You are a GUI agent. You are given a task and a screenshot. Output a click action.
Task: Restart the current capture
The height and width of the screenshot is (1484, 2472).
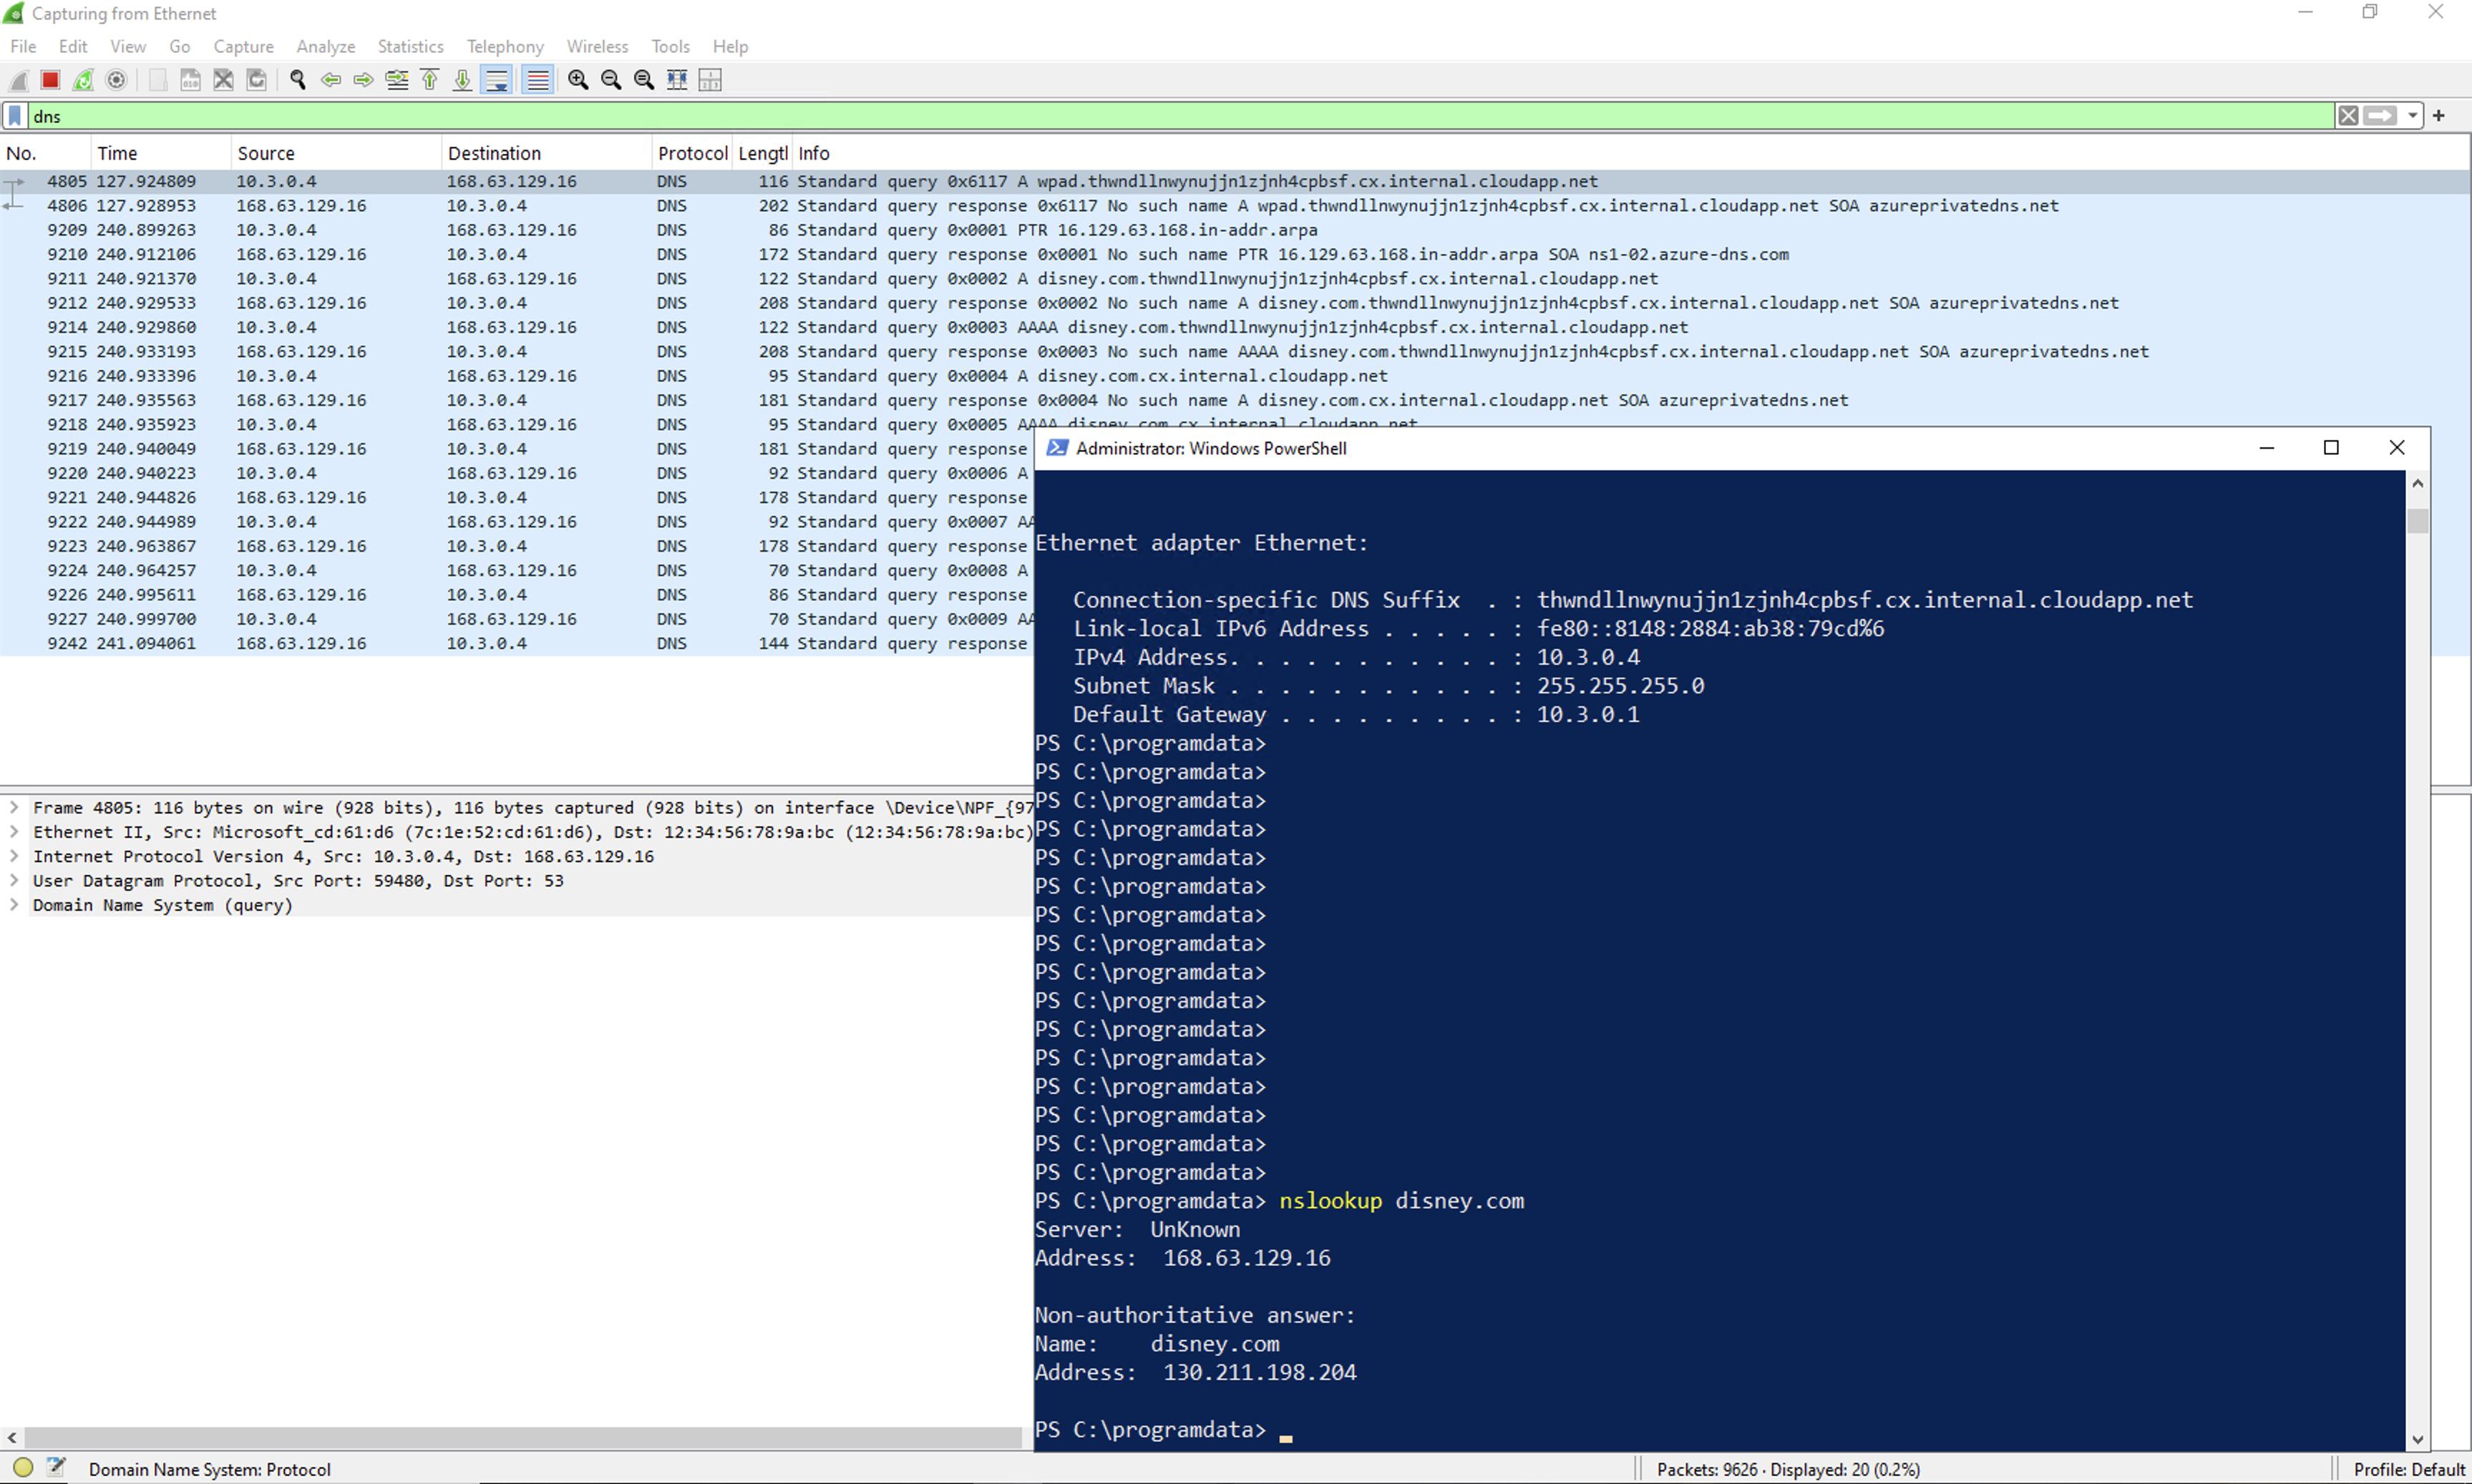(x=83, y=80)
